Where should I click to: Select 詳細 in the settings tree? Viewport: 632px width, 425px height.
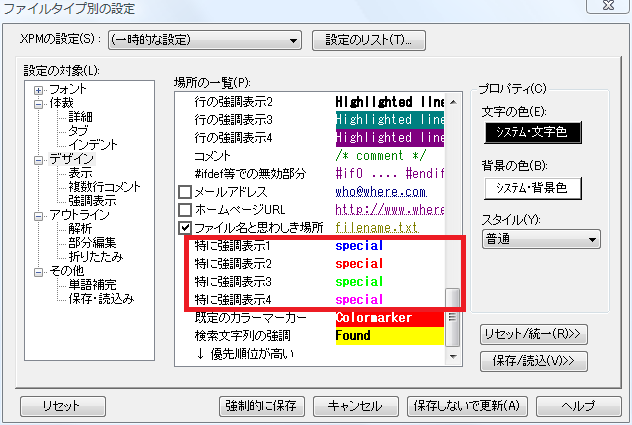coord(80,117)
